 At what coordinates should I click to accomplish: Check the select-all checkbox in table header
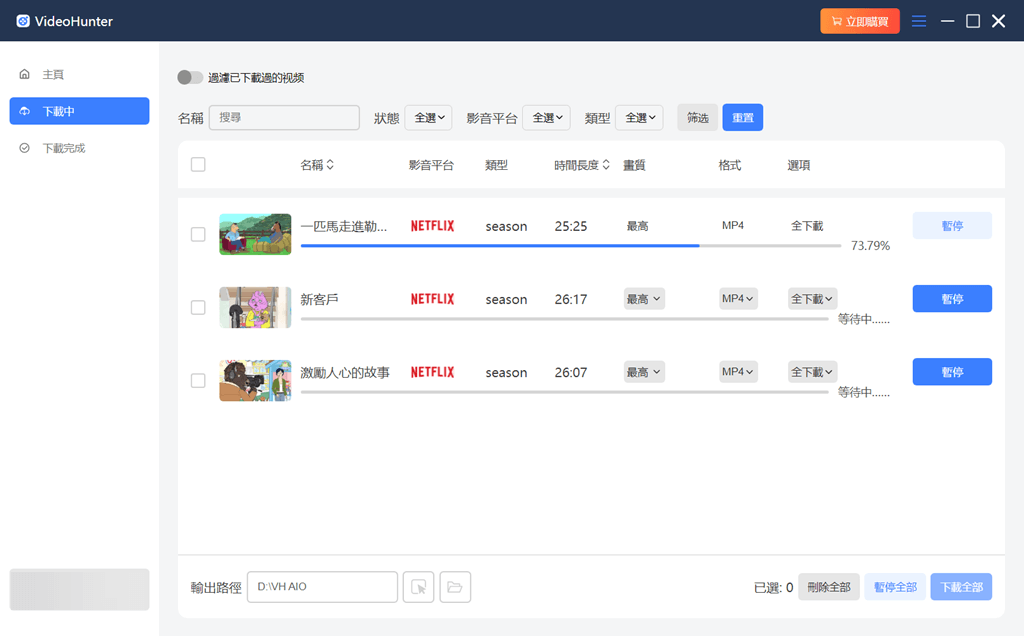tap(198, 164)
